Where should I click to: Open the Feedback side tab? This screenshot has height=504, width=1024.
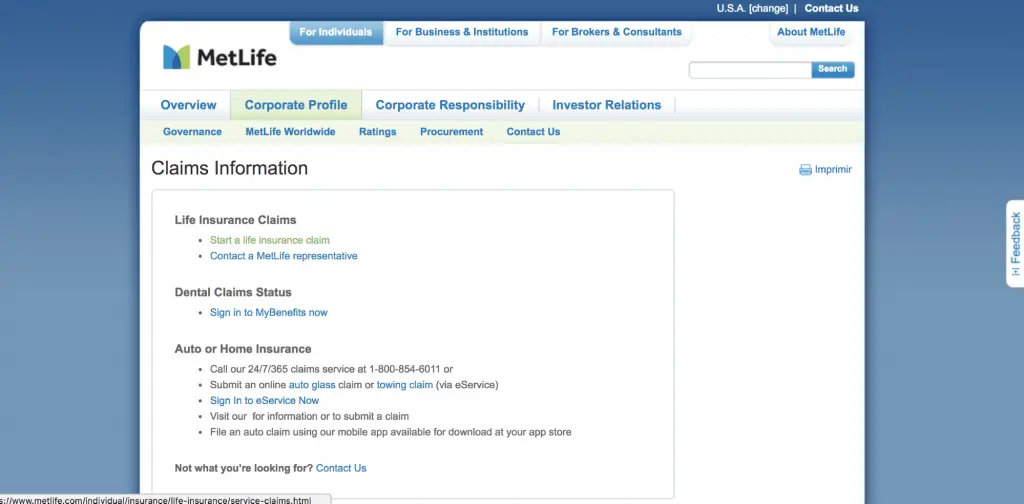point(1015,243)
